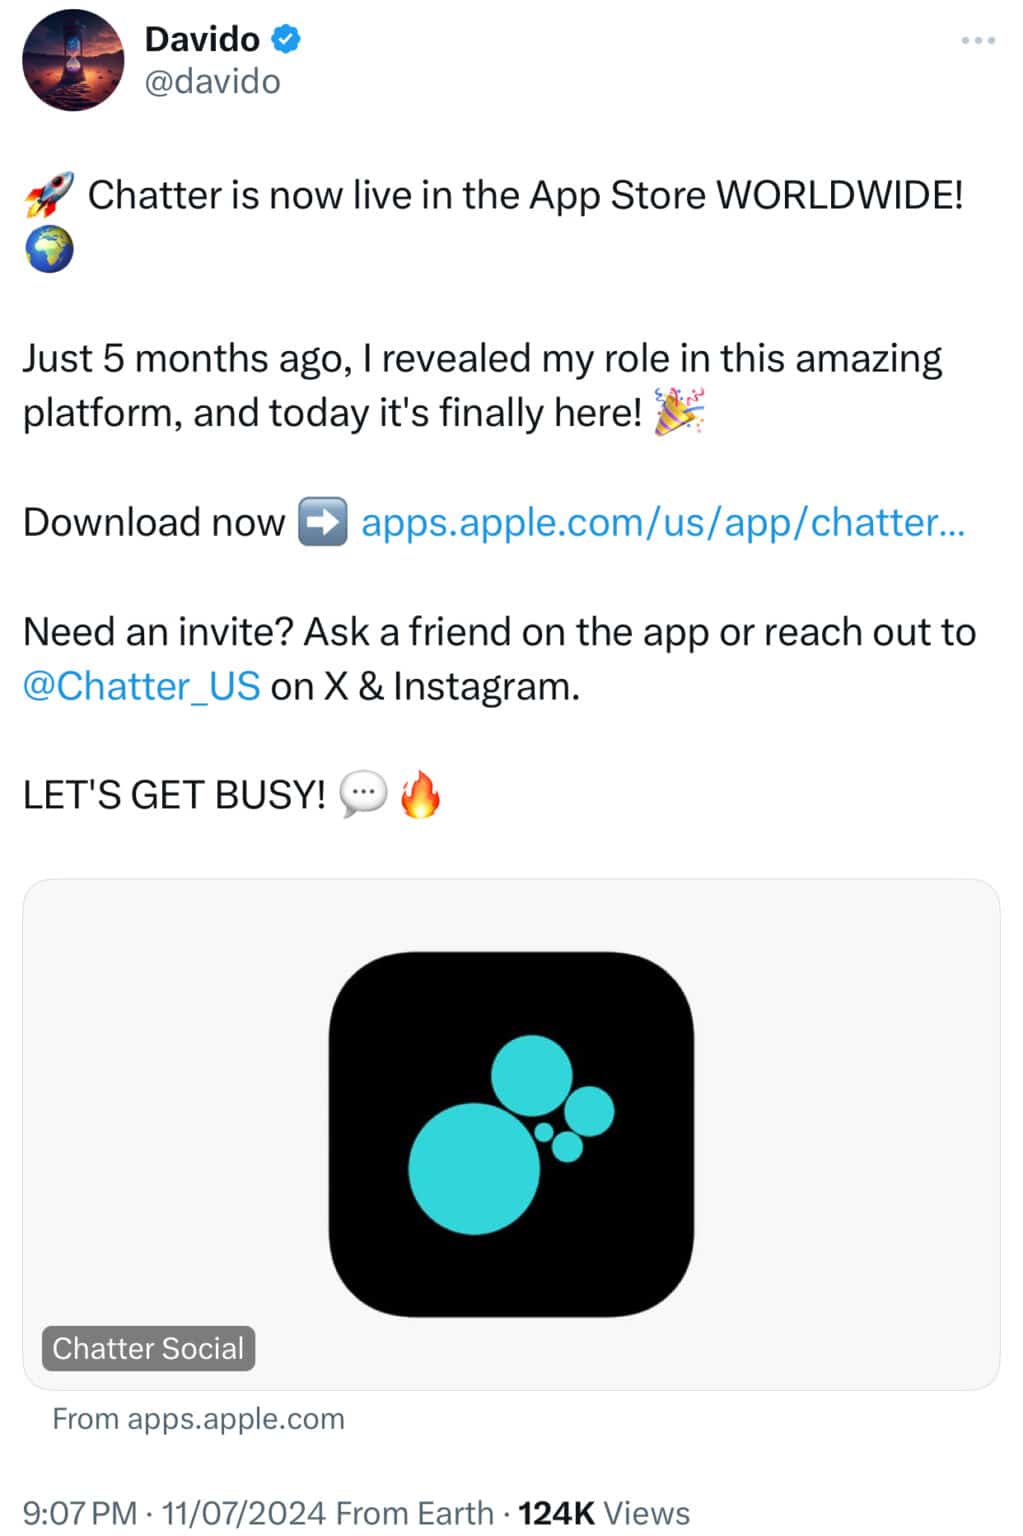Click the From apps.apple.com source text
This screenshot has height=1536, width=1023.
(198, 1418)
